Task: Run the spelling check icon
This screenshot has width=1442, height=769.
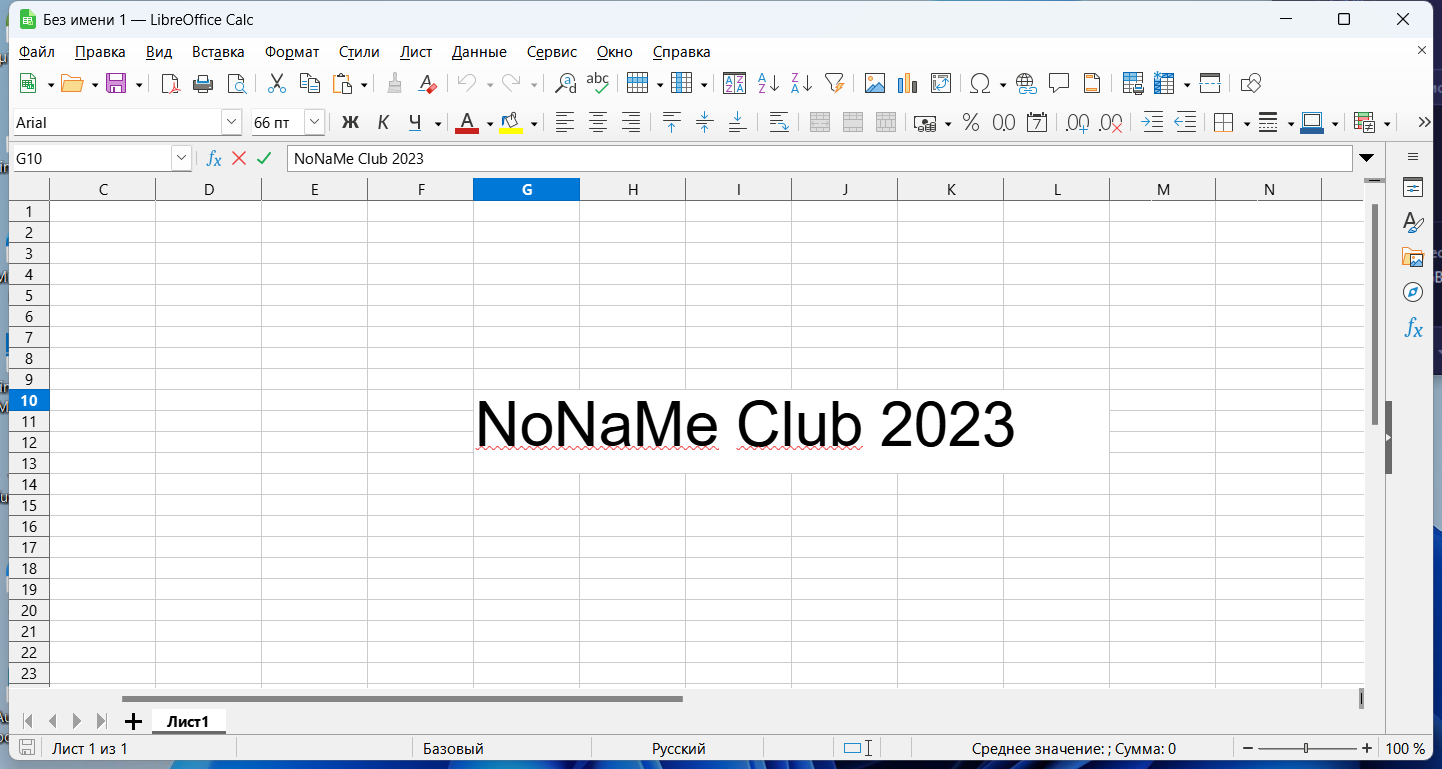Action: [x=598, y=84]
